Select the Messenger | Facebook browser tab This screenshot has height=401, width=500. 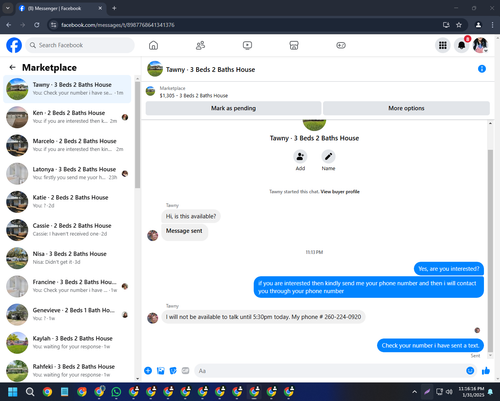point(60,8)
